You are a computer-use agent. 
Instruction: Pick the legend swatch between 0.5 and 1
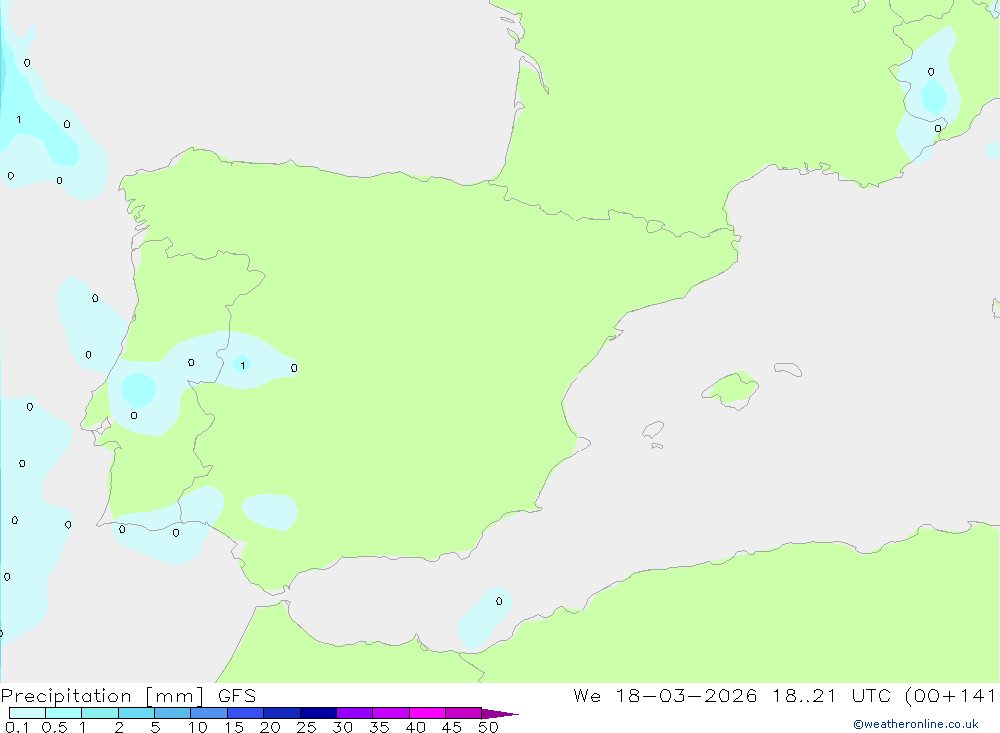point(64,713)
